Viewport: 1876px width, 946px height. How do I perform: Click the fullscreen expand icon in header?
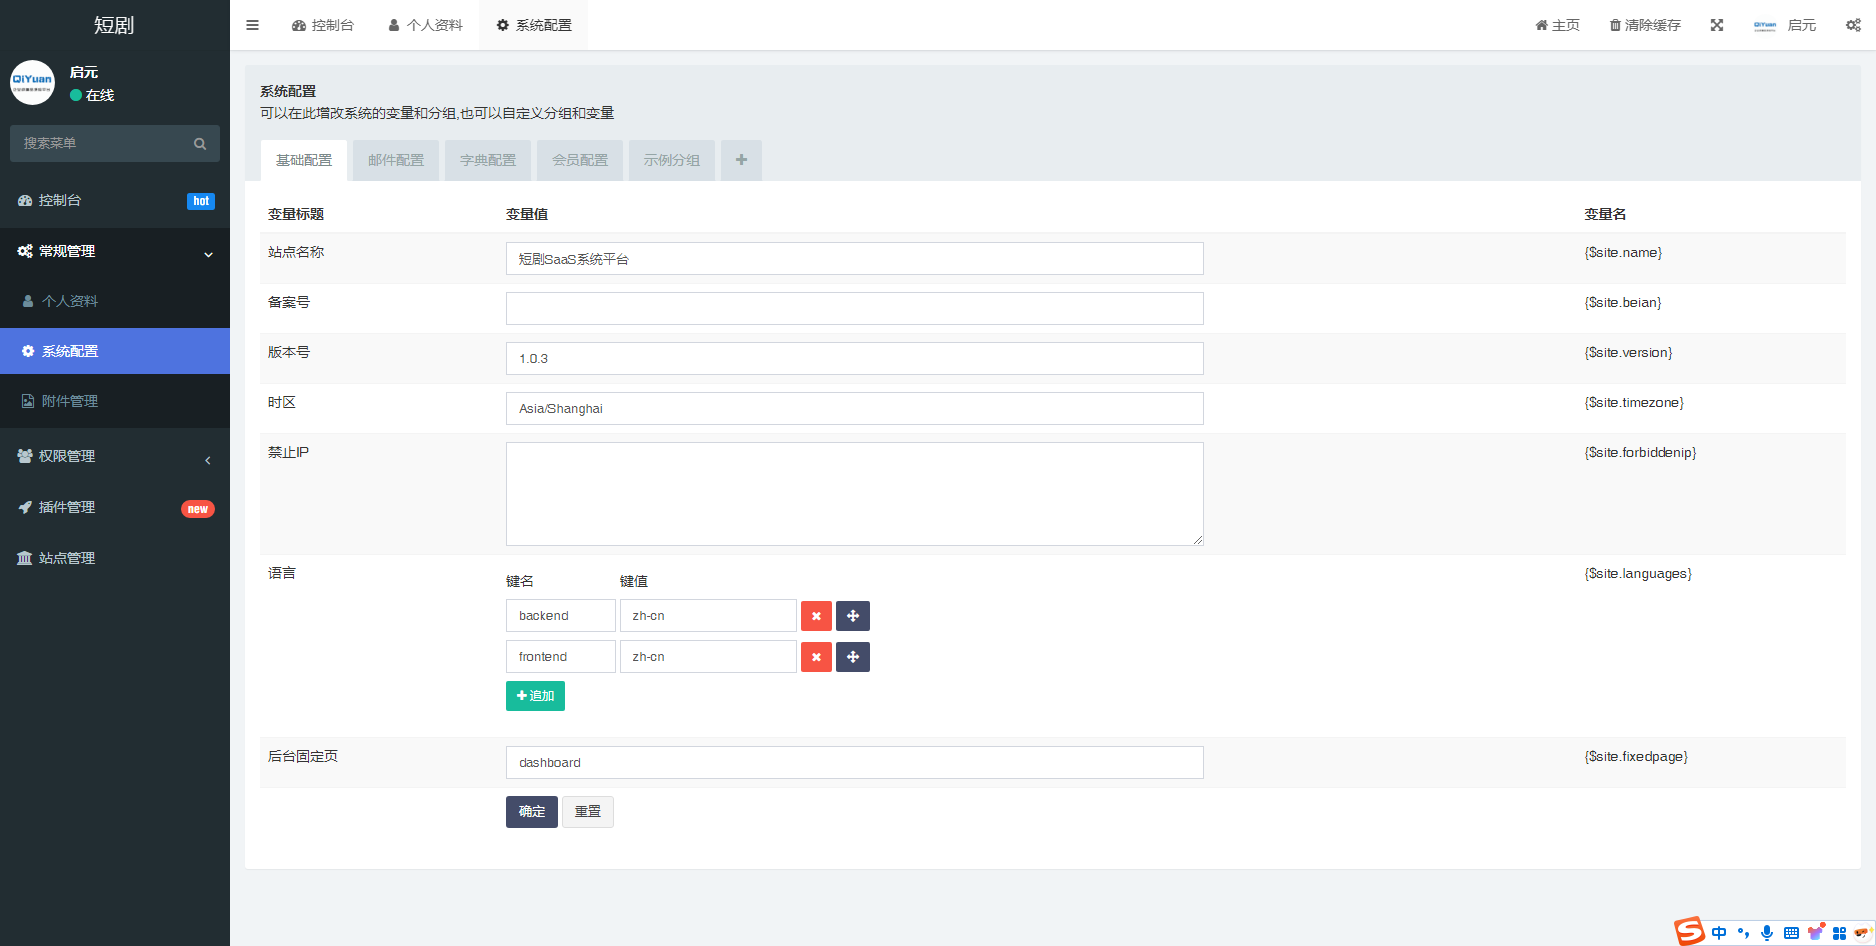click(1716, 25)
